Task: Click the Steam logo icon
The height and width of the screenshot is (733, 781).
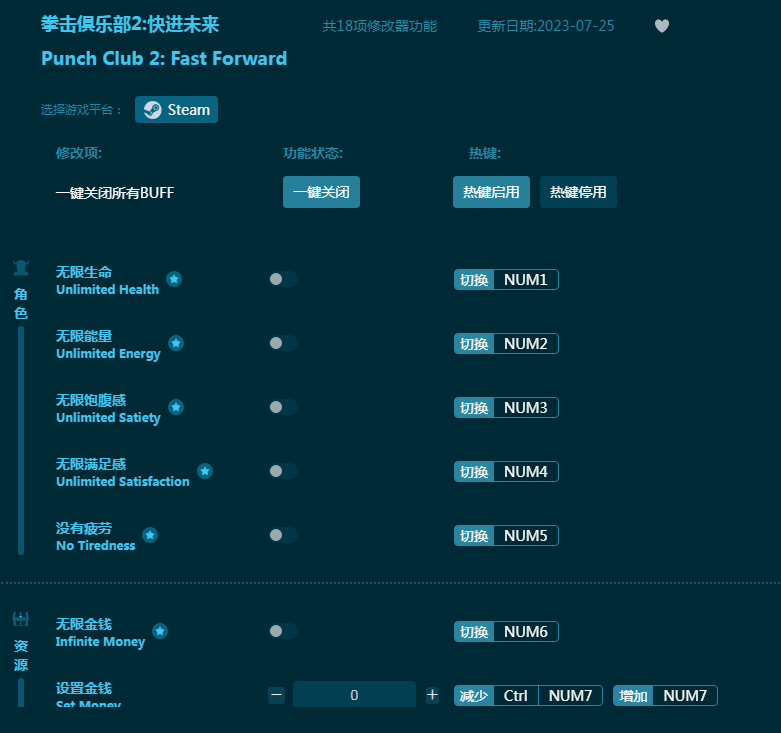Action: 152,110
